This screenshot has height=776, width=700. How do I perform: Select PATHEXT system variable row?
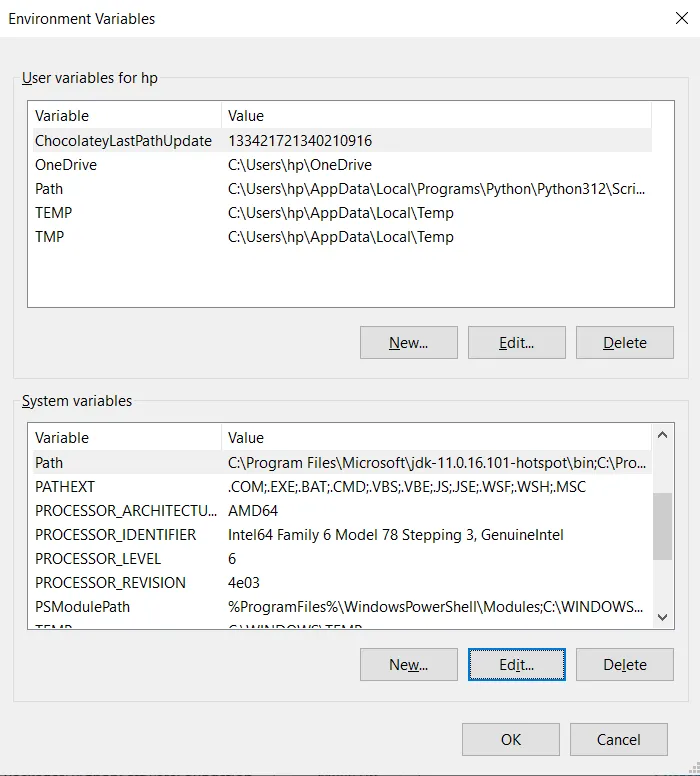pos(65,487)
